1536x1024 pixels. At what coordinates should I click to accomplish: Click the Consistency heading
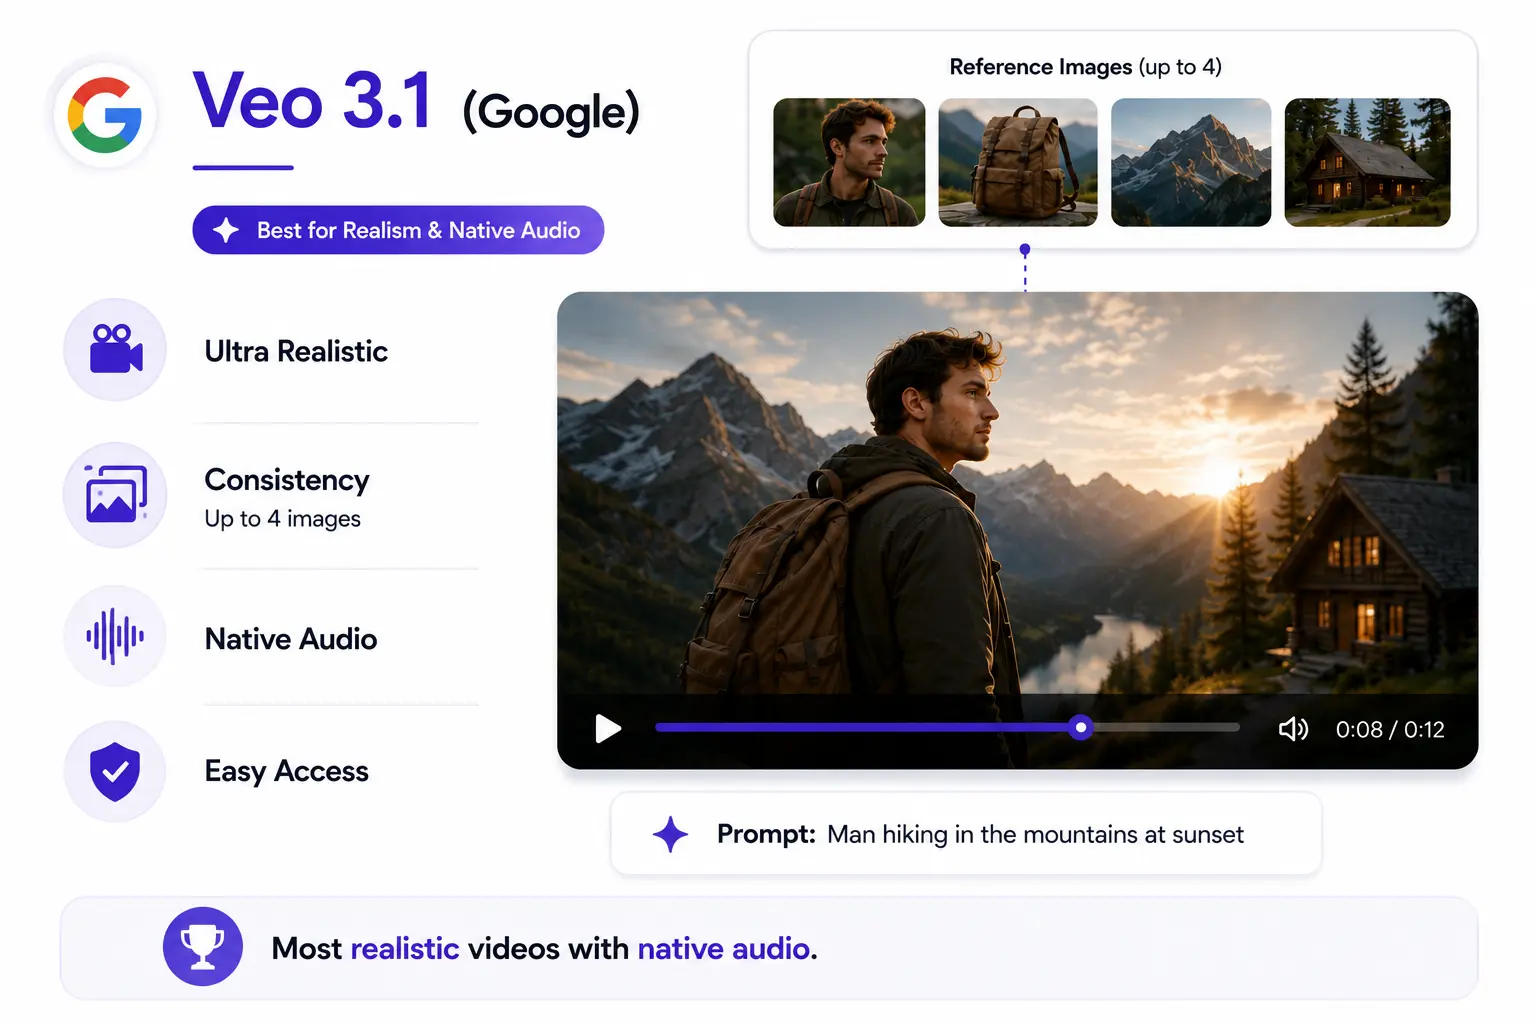(287, 480)
